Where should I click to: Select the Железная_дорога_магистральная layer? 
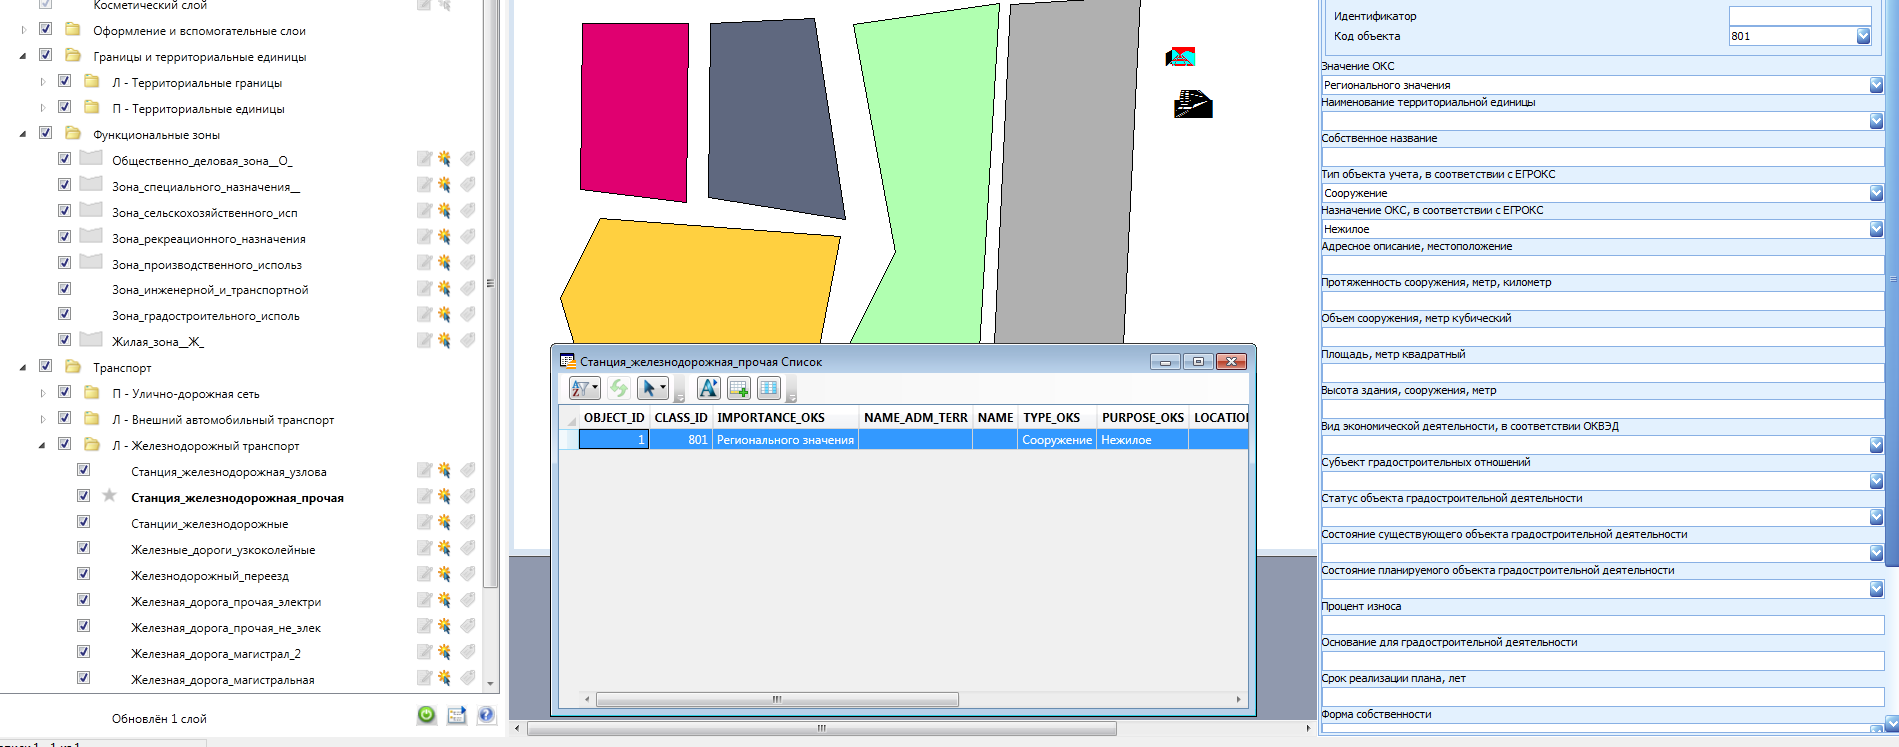222,680
